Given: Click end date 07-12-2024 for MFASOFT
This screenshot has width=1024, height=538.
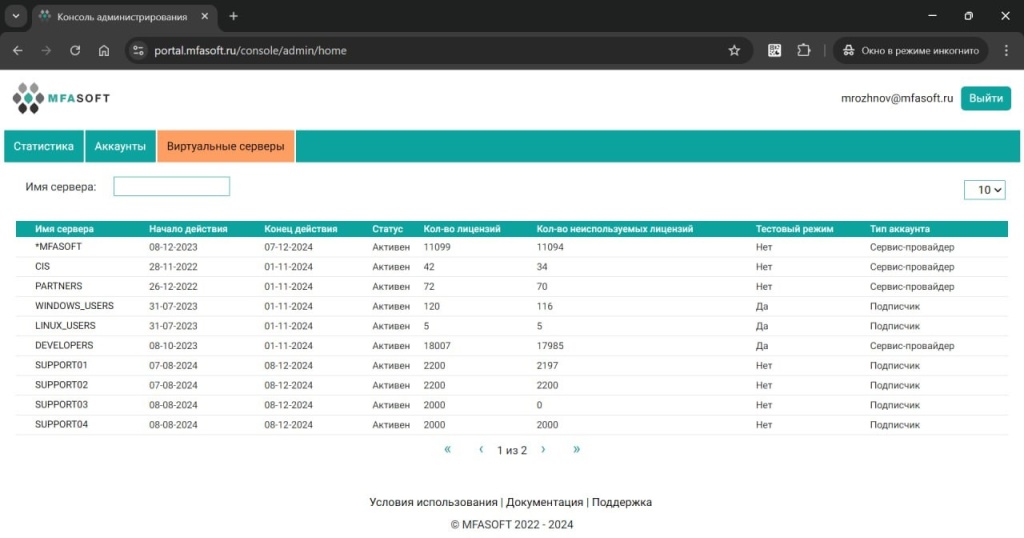Looking at the screenshot, I should (x=288, y=247).
